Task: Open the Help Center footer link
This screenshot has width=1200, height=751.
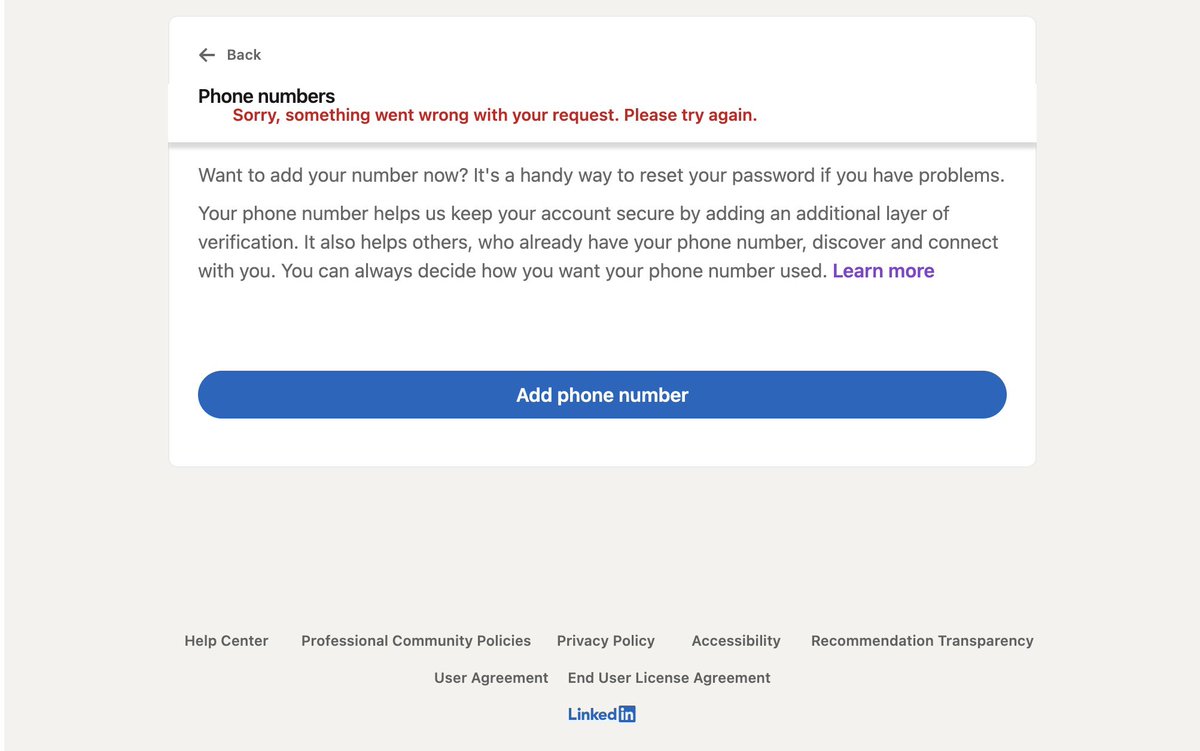Action: [x=226, y=641]
